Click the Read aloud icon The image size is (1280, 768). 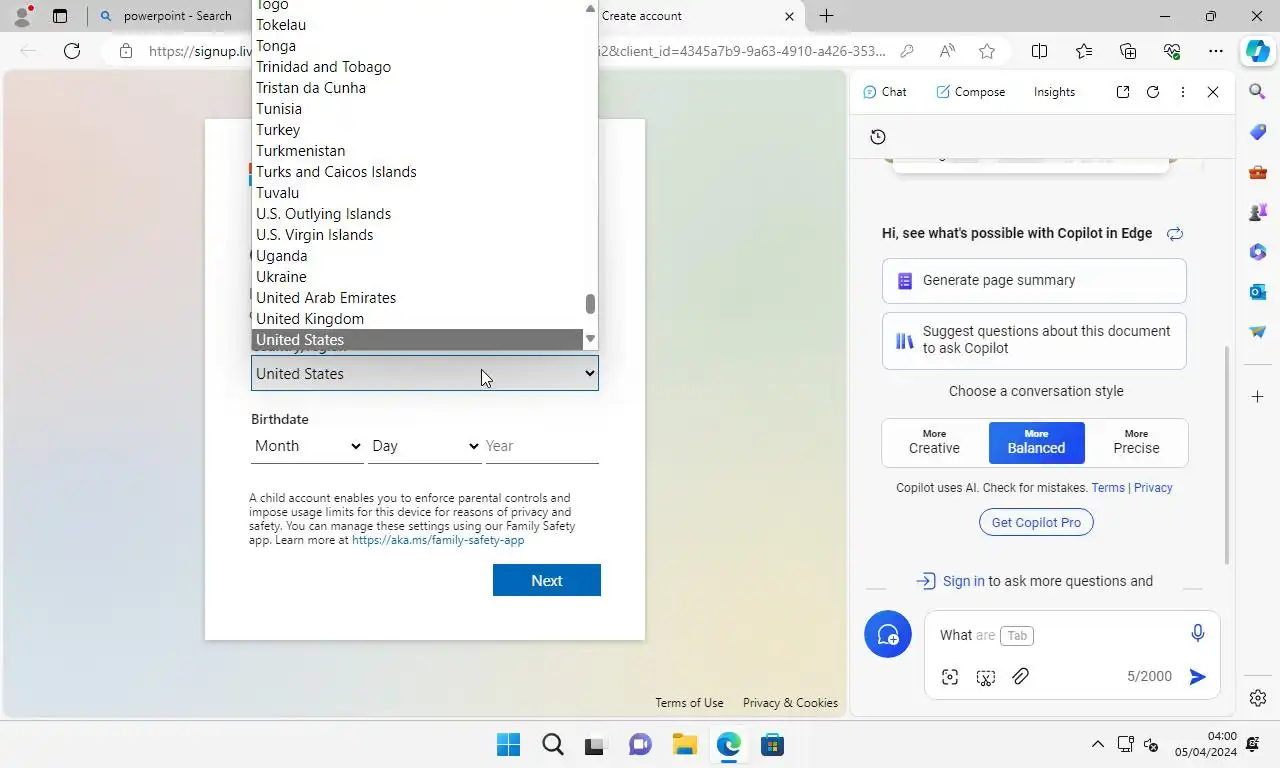coord(947,51)
